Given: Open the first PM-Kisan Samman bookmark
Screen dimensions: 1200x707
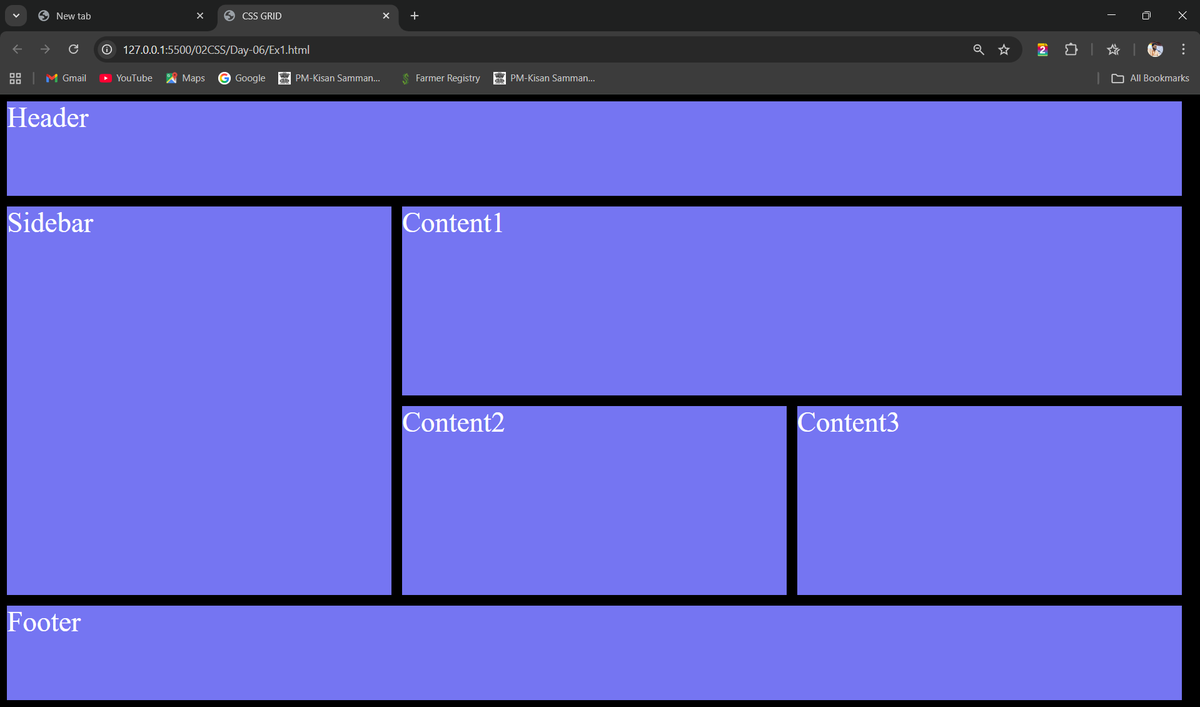Looking at the screenshot, I should click(x=329, y=78).
